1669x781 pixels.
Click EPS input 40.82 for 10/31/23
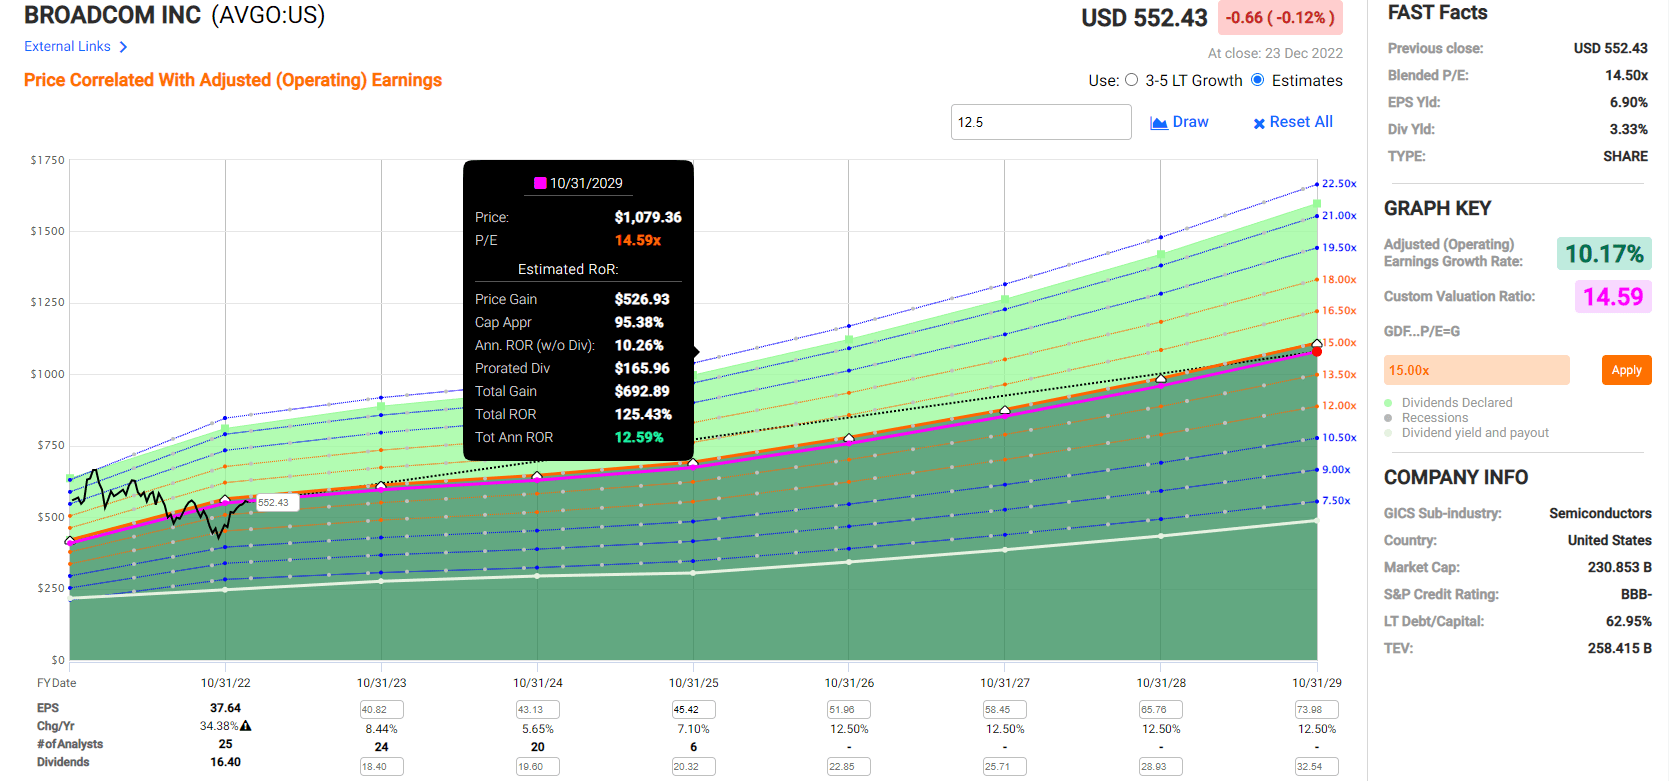coord(381,709)
